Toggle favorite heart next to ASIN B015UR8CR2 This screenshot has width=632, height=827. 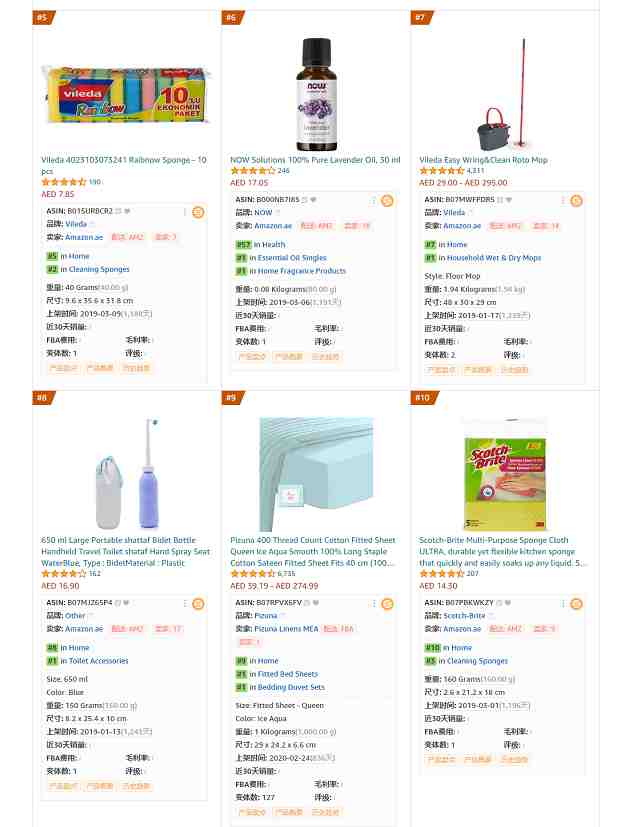point(127,211)
